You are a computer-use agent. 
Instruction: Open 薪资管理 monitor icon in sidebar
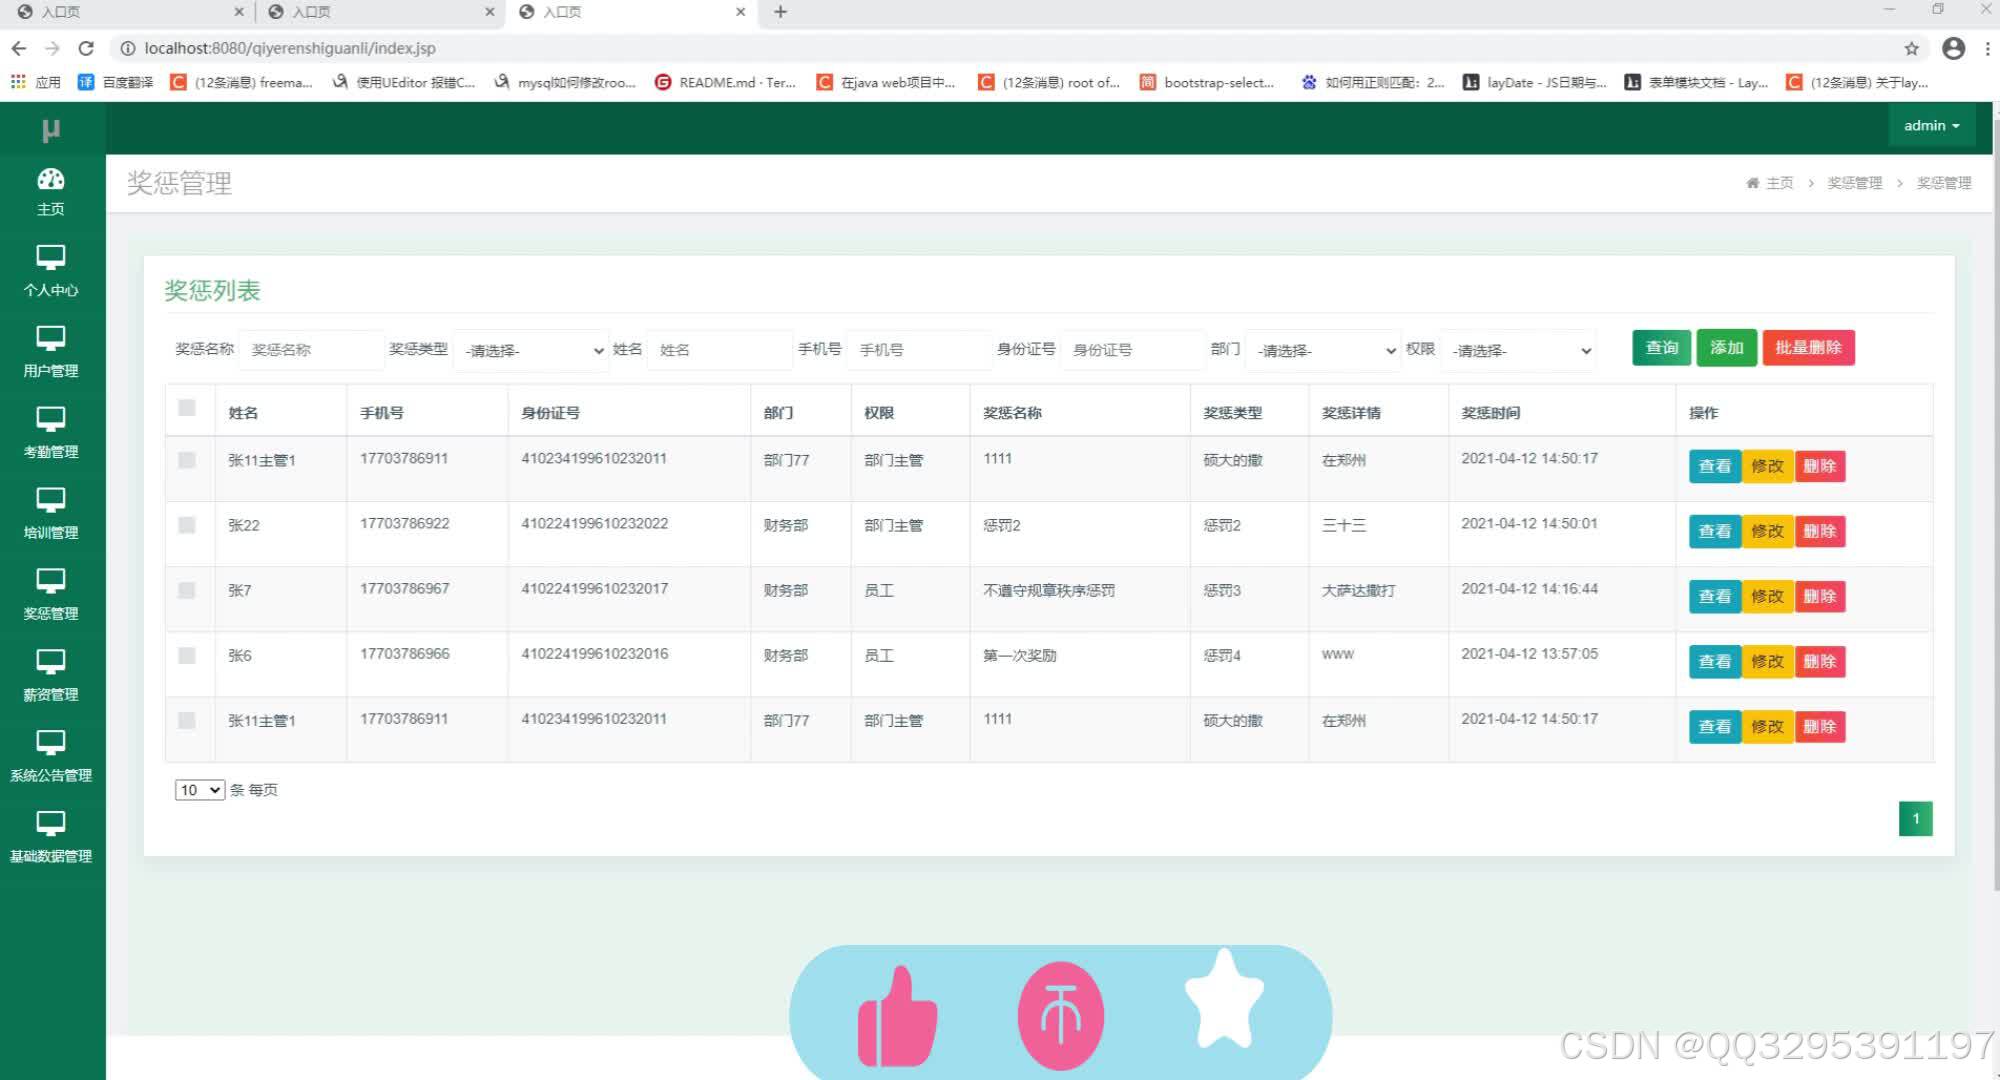(51, 663)
